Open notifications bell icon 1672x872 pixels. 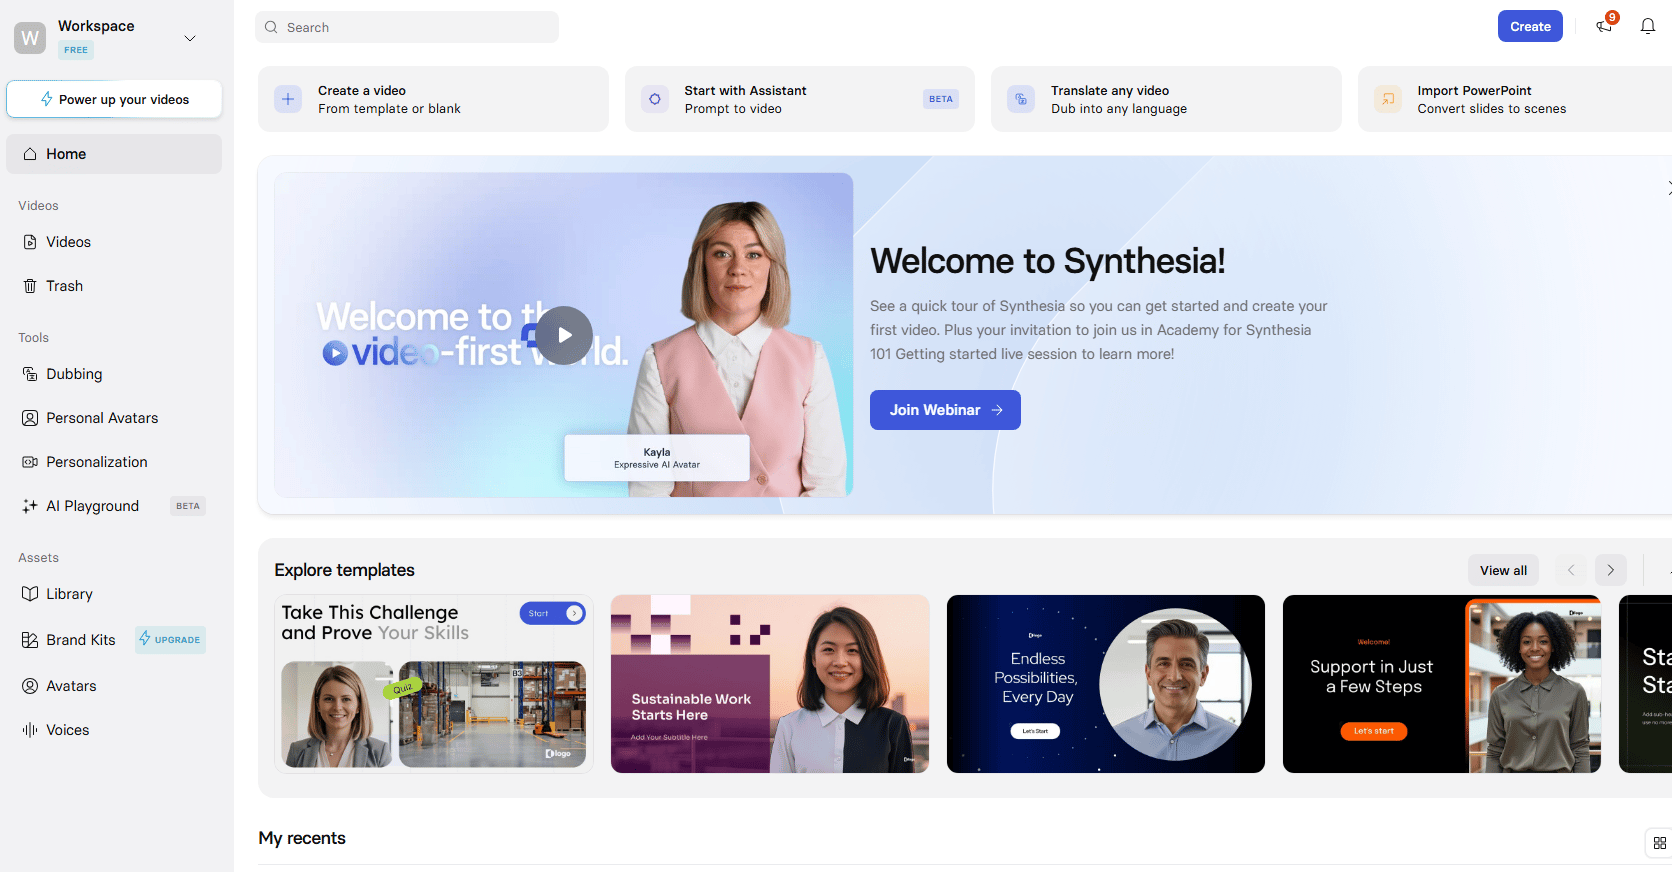click(x=1648, y=26)
